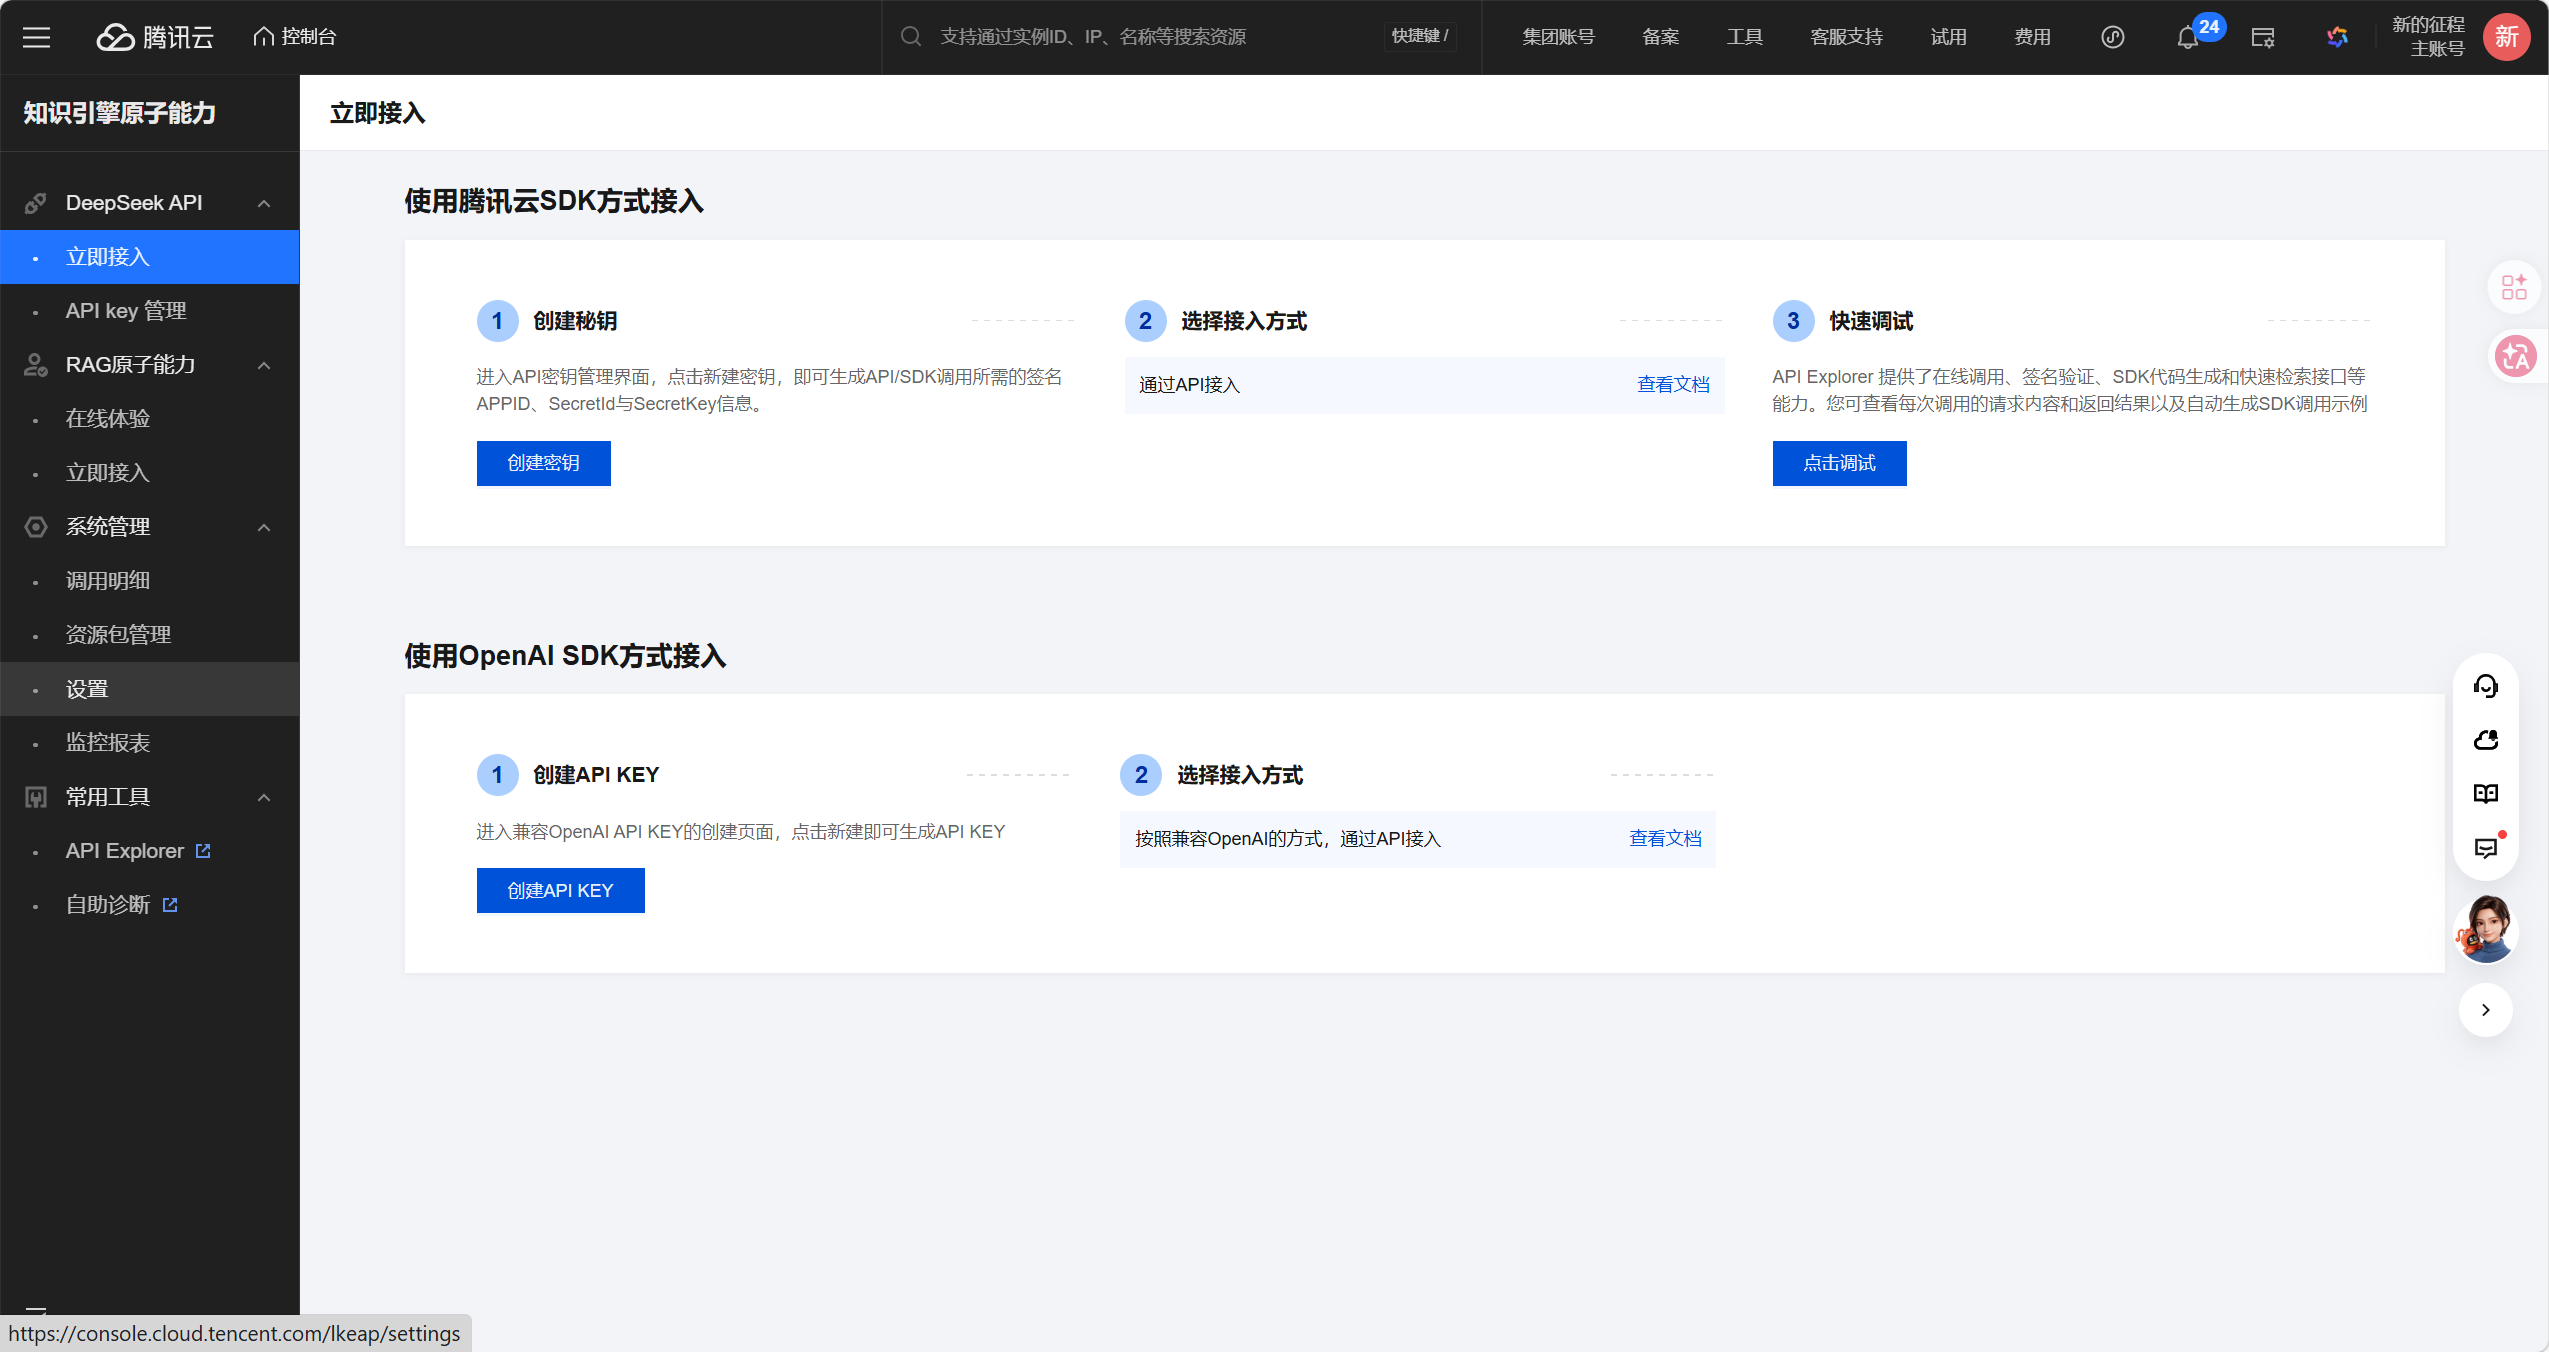Click the 创建API KEY button
2549x1352 pixels.
[x=560, y=891]
